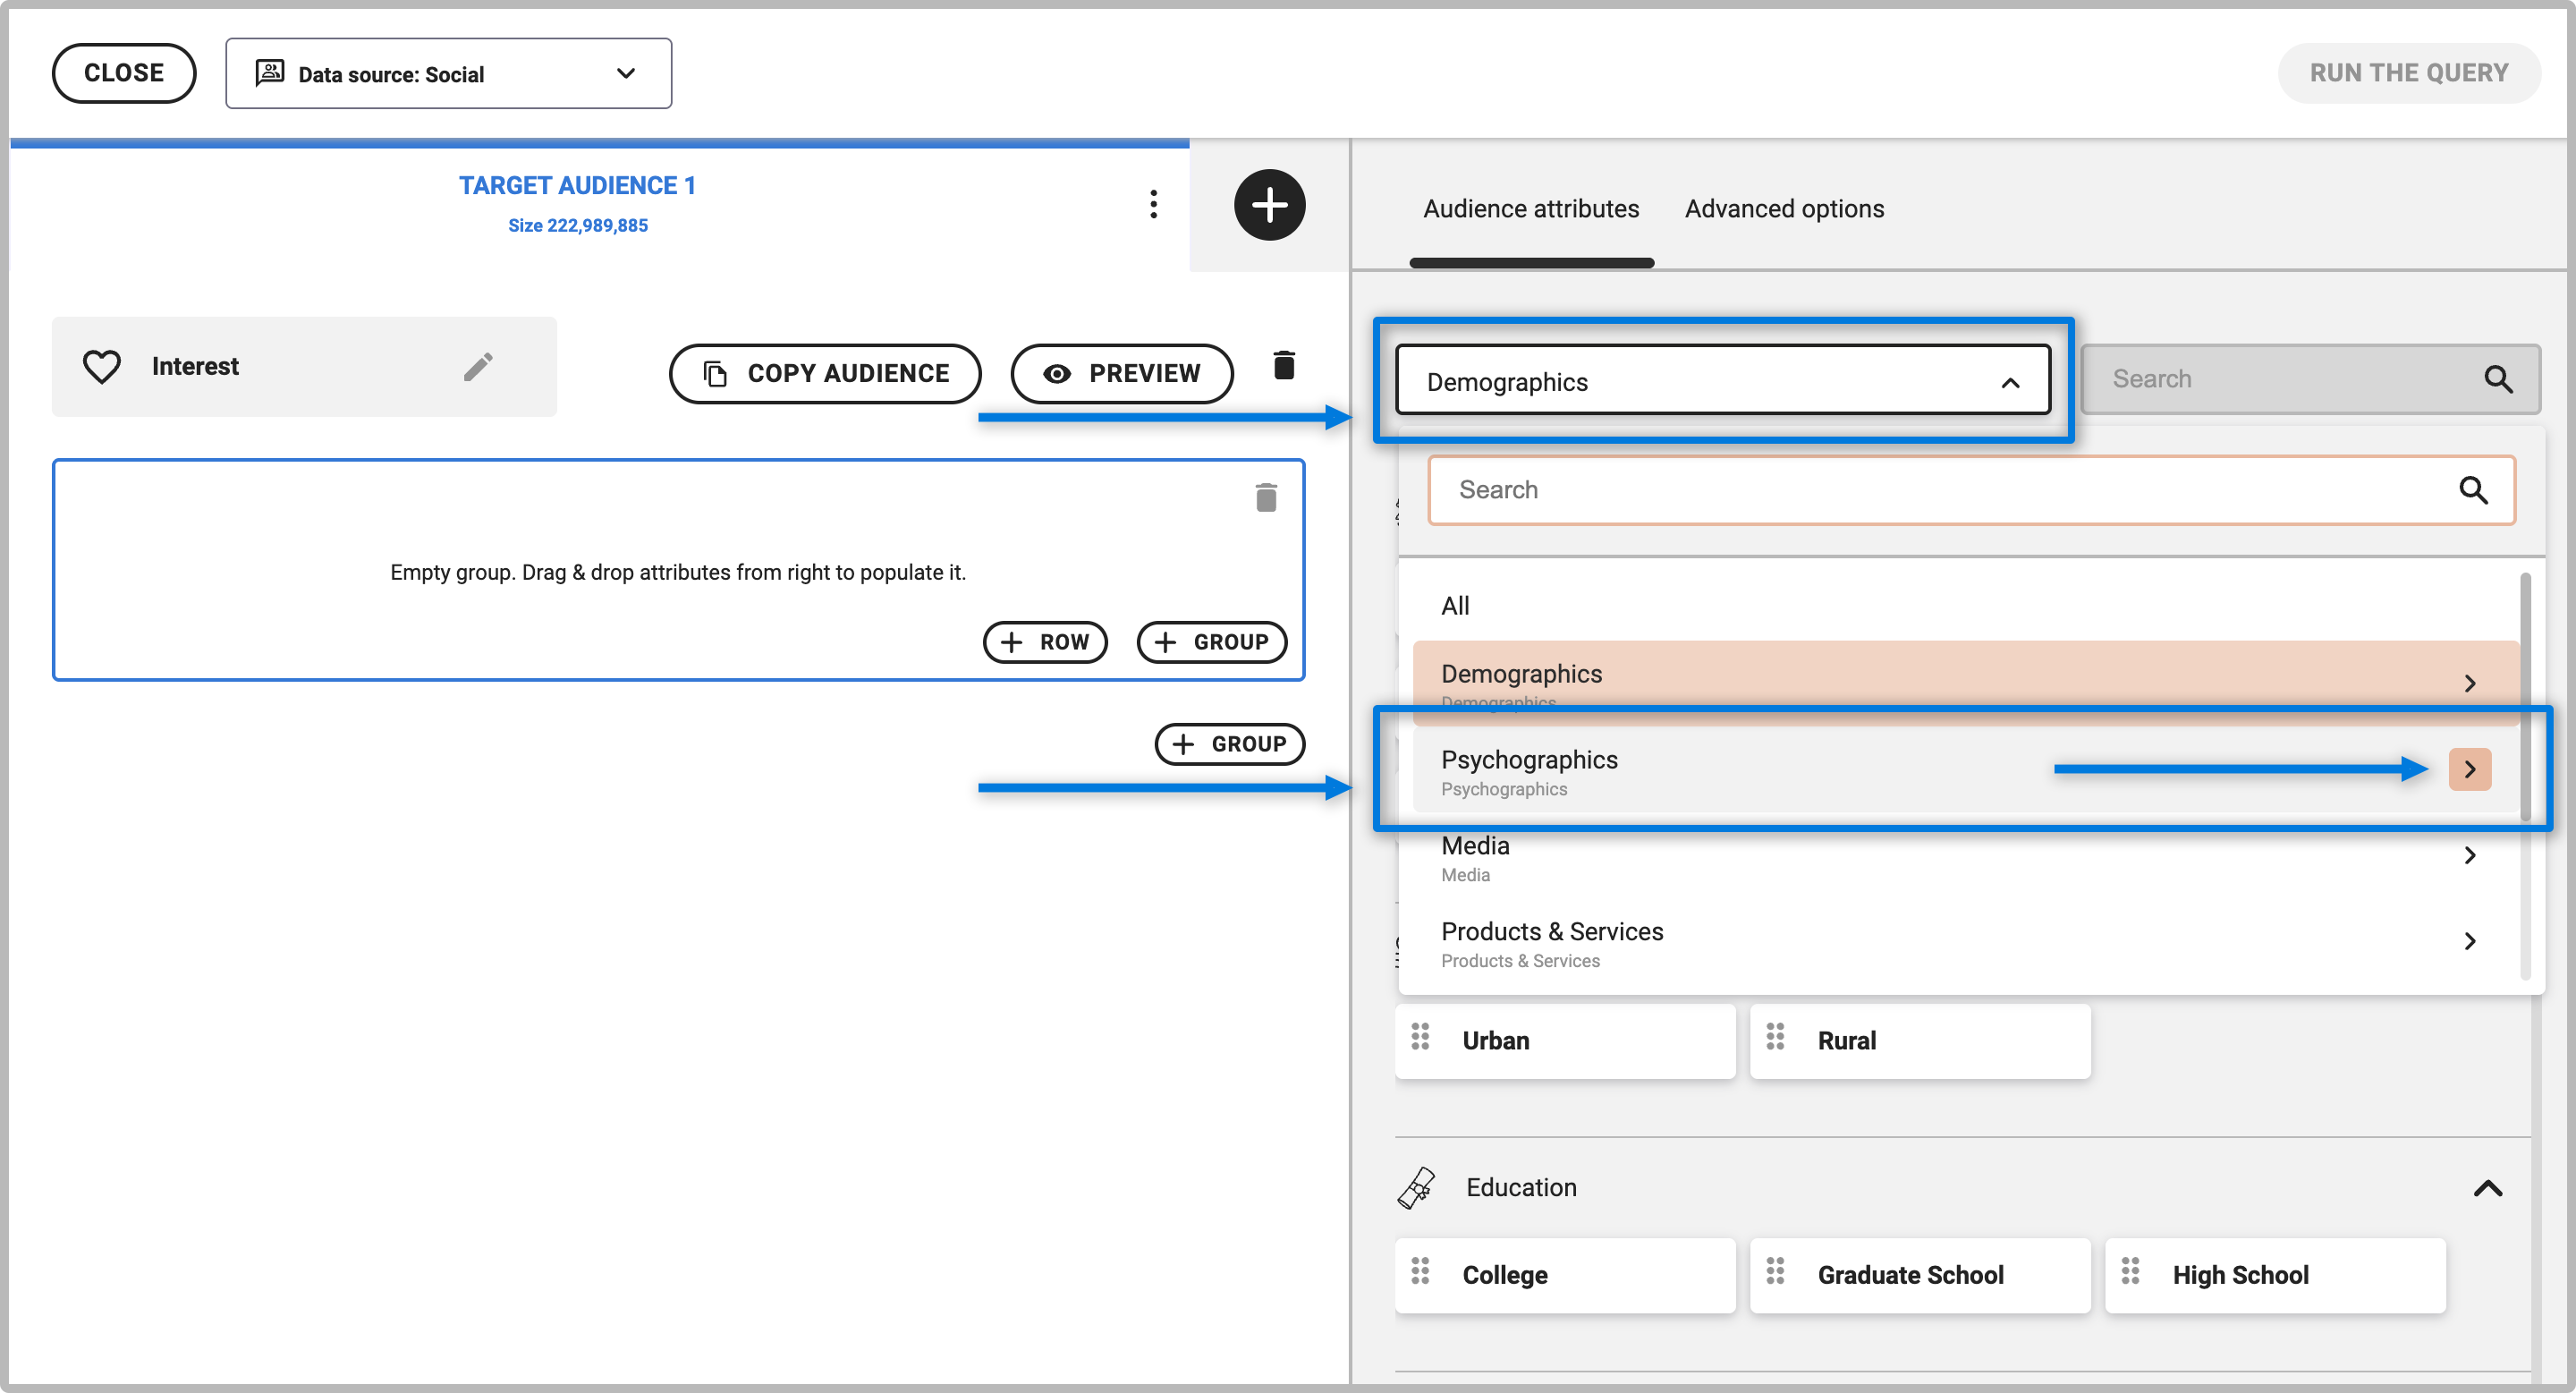Click the magnifier icon in the dropdown search box
Screen dimensions: 2576x1393
click(x=2472, y=490)
